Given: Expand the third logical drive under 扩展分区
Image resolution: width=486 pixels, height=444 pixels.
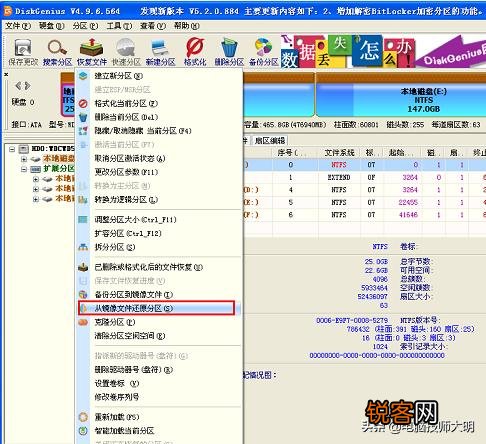Looking at the screenshot, I should pos(36,199).
